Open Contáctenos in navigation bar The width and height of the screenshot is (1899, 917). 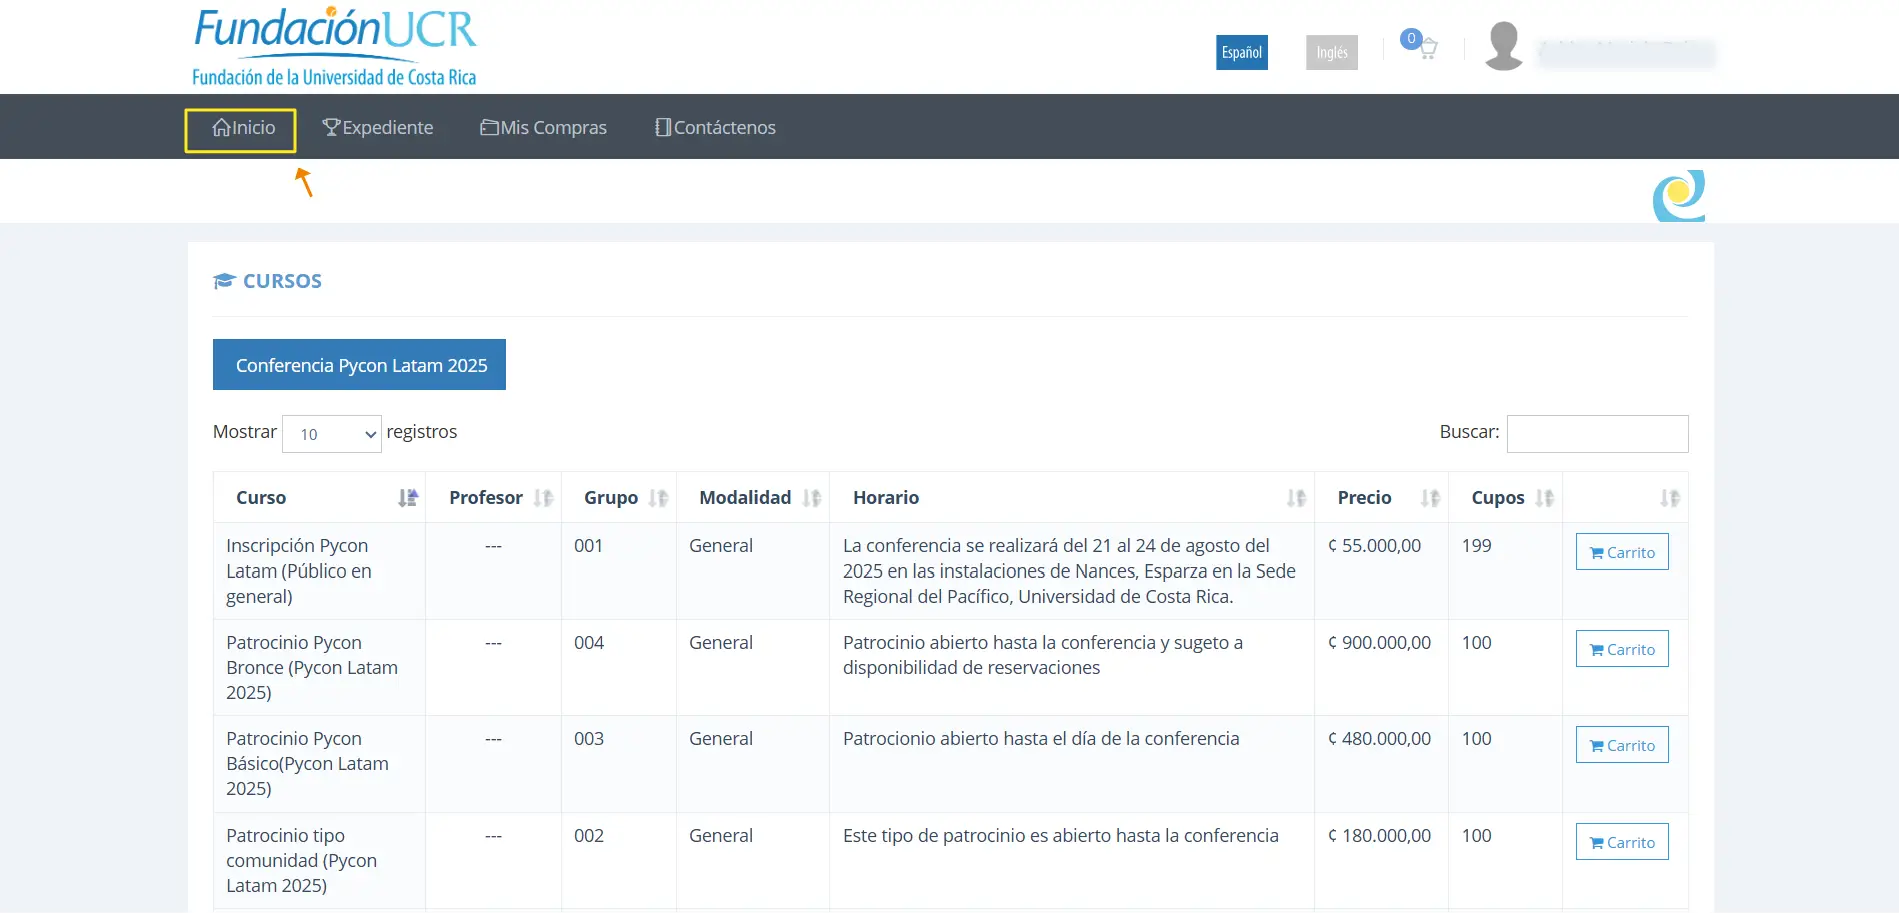pos(715,128)
